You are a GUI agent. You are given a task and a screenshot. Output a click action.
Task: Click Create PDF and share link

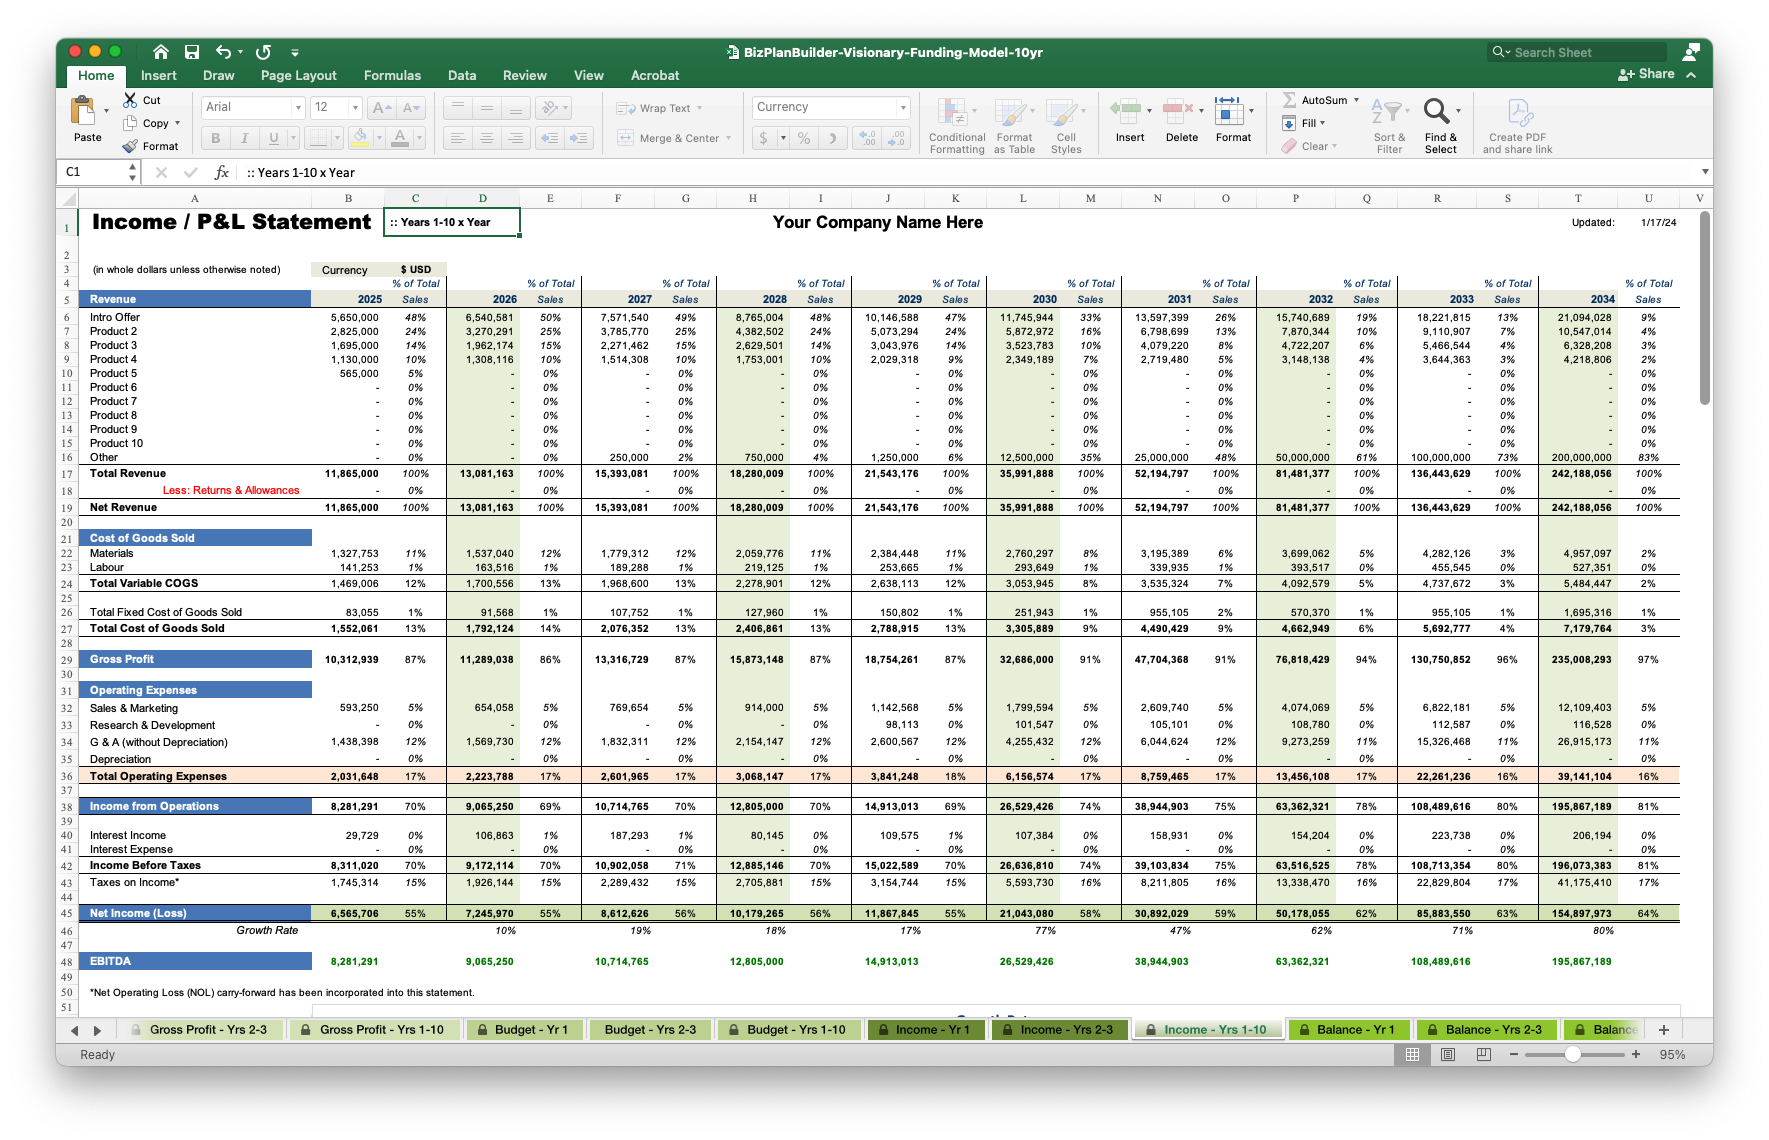click(x=1517, y=126)
